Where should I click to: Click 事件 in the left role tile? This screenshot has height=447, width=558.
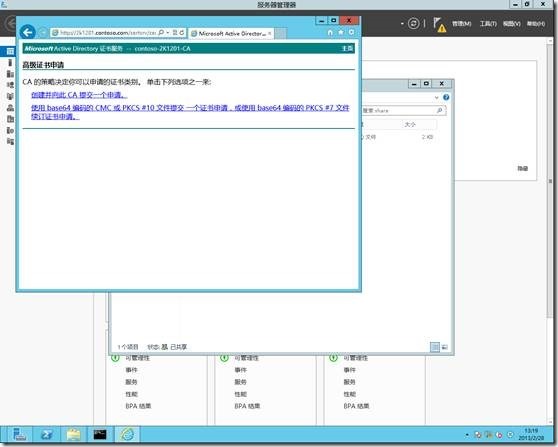[x=131, y=370]
